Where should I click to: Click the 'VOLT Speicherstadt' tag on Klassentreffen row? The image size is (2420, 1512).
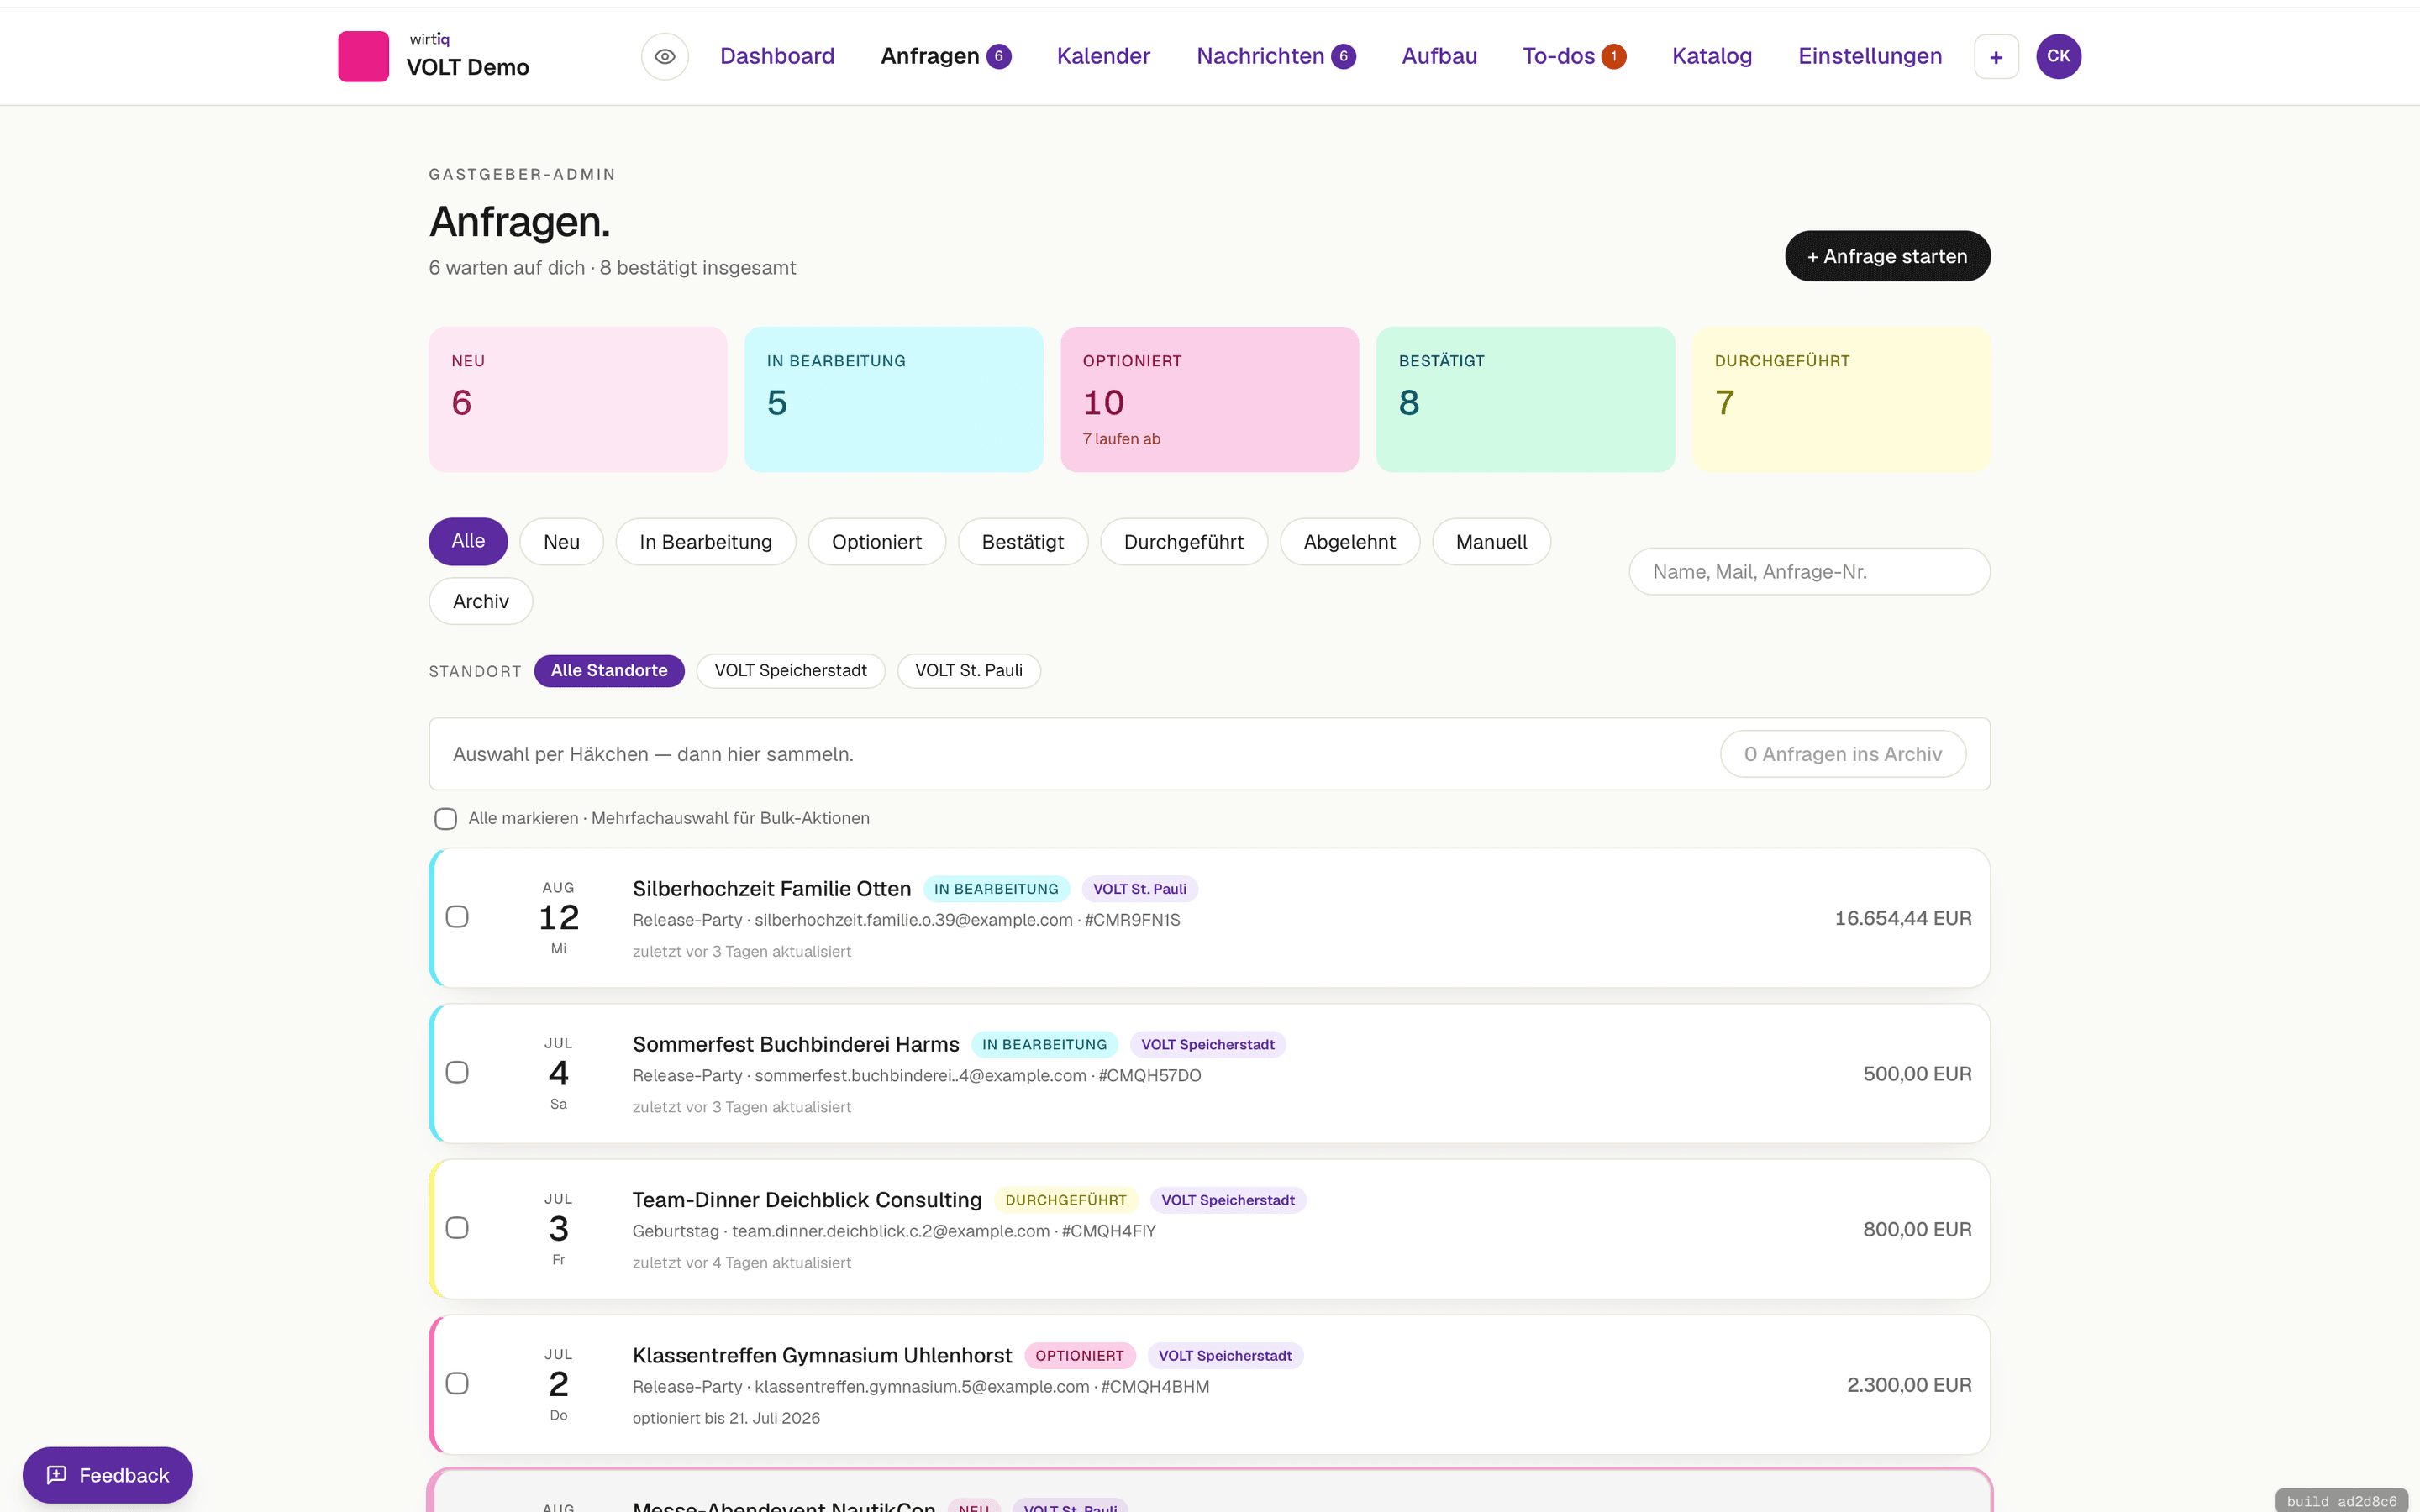(x=1225, y=1355)
